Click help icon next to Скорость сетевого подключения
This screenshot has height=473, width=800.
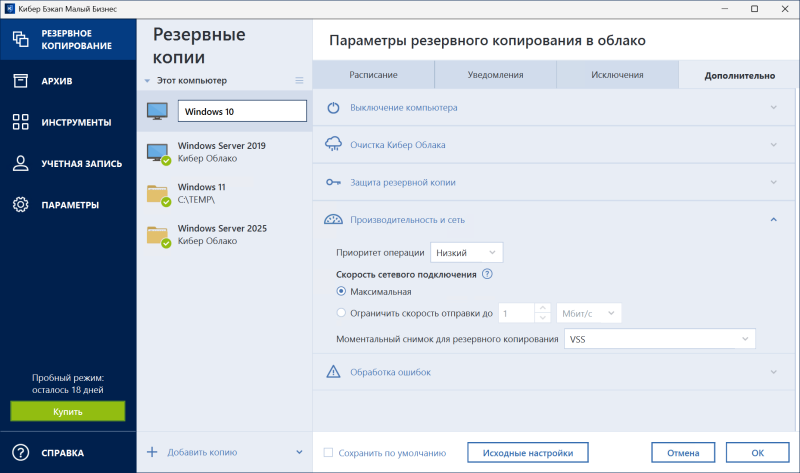coord(488,274)
